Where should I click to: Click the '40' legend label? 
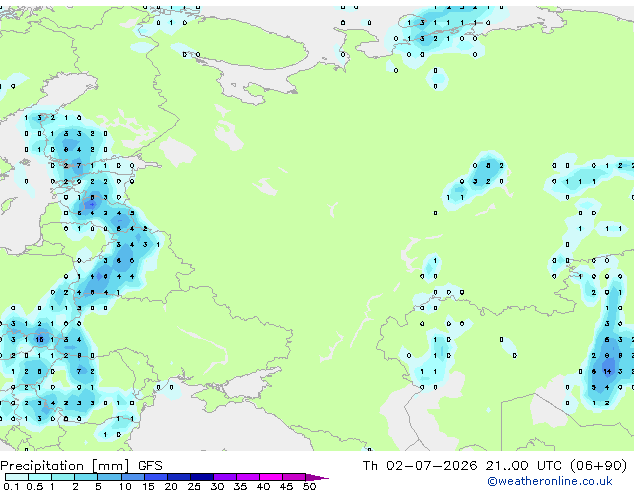coord(263,486)
